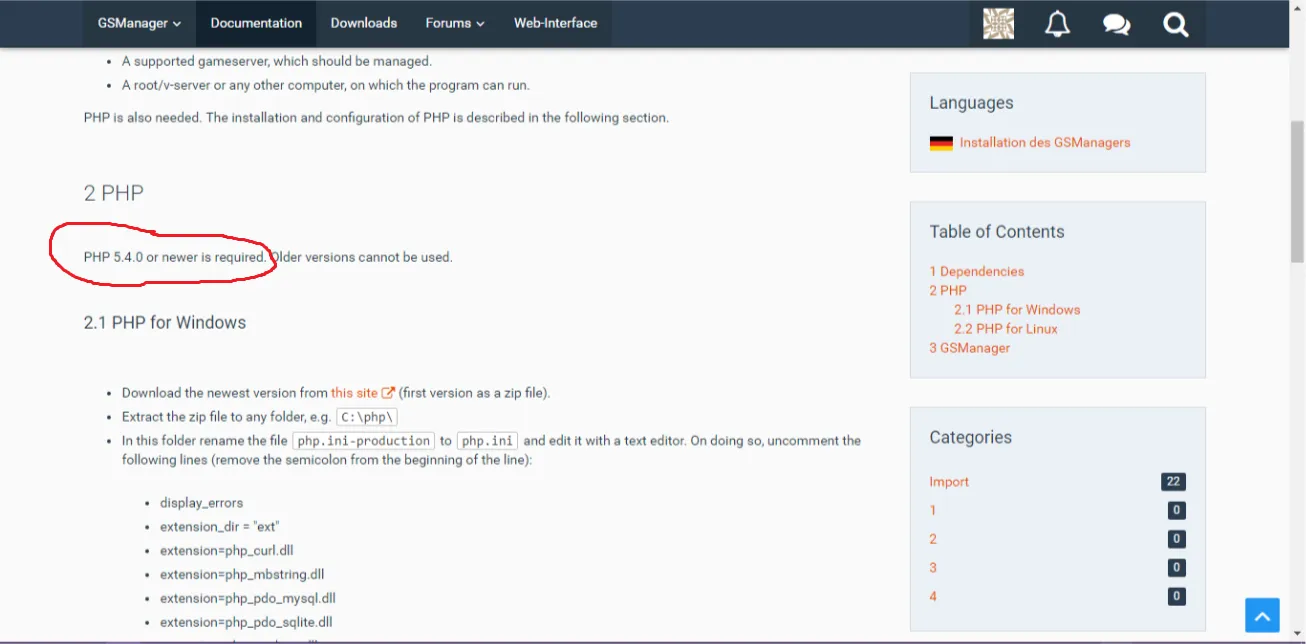Open the notifications bell icon

1057,24
